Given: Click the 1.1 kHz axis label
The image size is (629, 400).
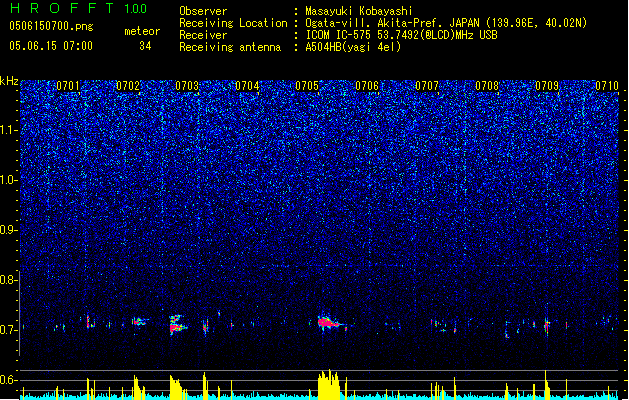Looking at the screenshot, I should (9, 130).
